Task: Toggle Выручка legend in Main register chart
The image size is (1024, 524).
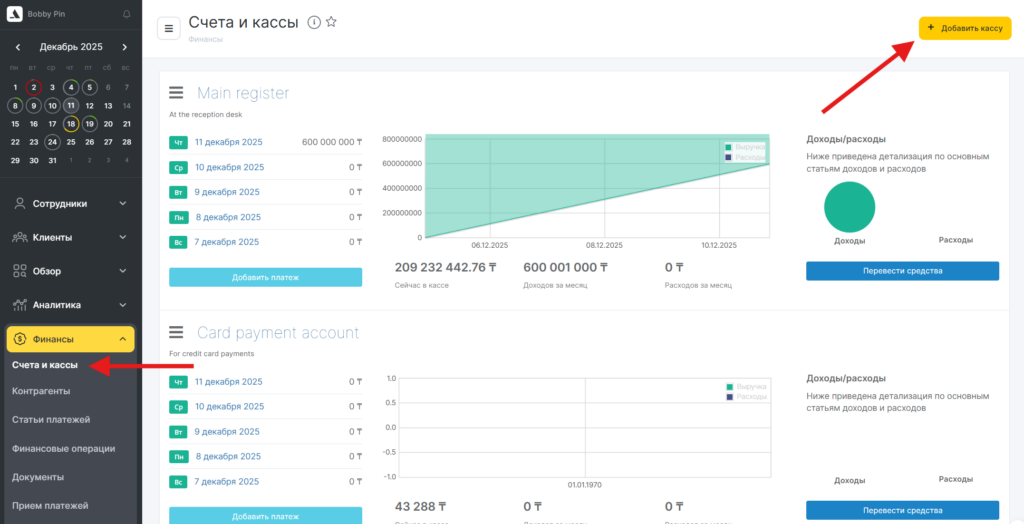Action: [745, 147]
